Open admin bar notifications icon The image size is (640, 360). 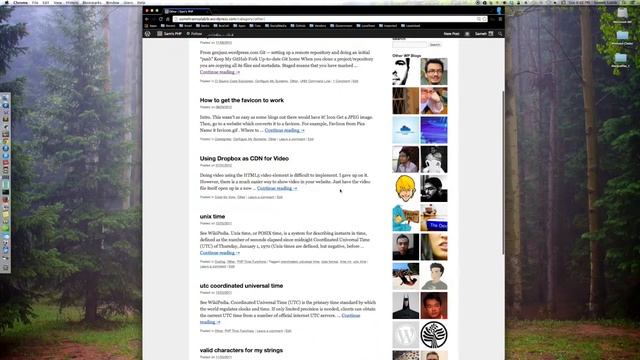click(467, 34)
